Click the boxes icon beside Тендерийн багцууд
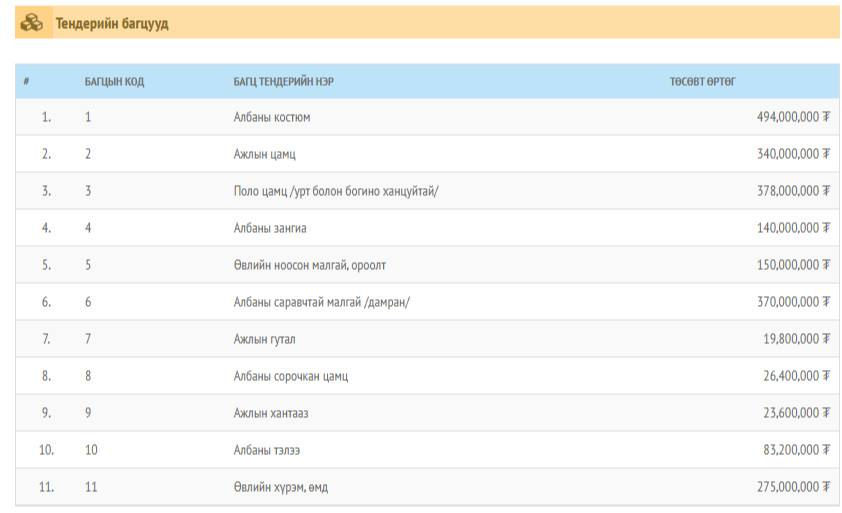The image size is (842, 513). [32, 23]
